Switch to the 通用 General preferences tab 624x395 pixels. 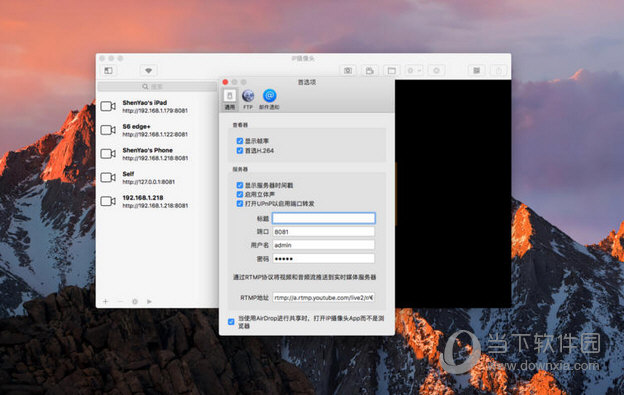[x=230, y=99]
